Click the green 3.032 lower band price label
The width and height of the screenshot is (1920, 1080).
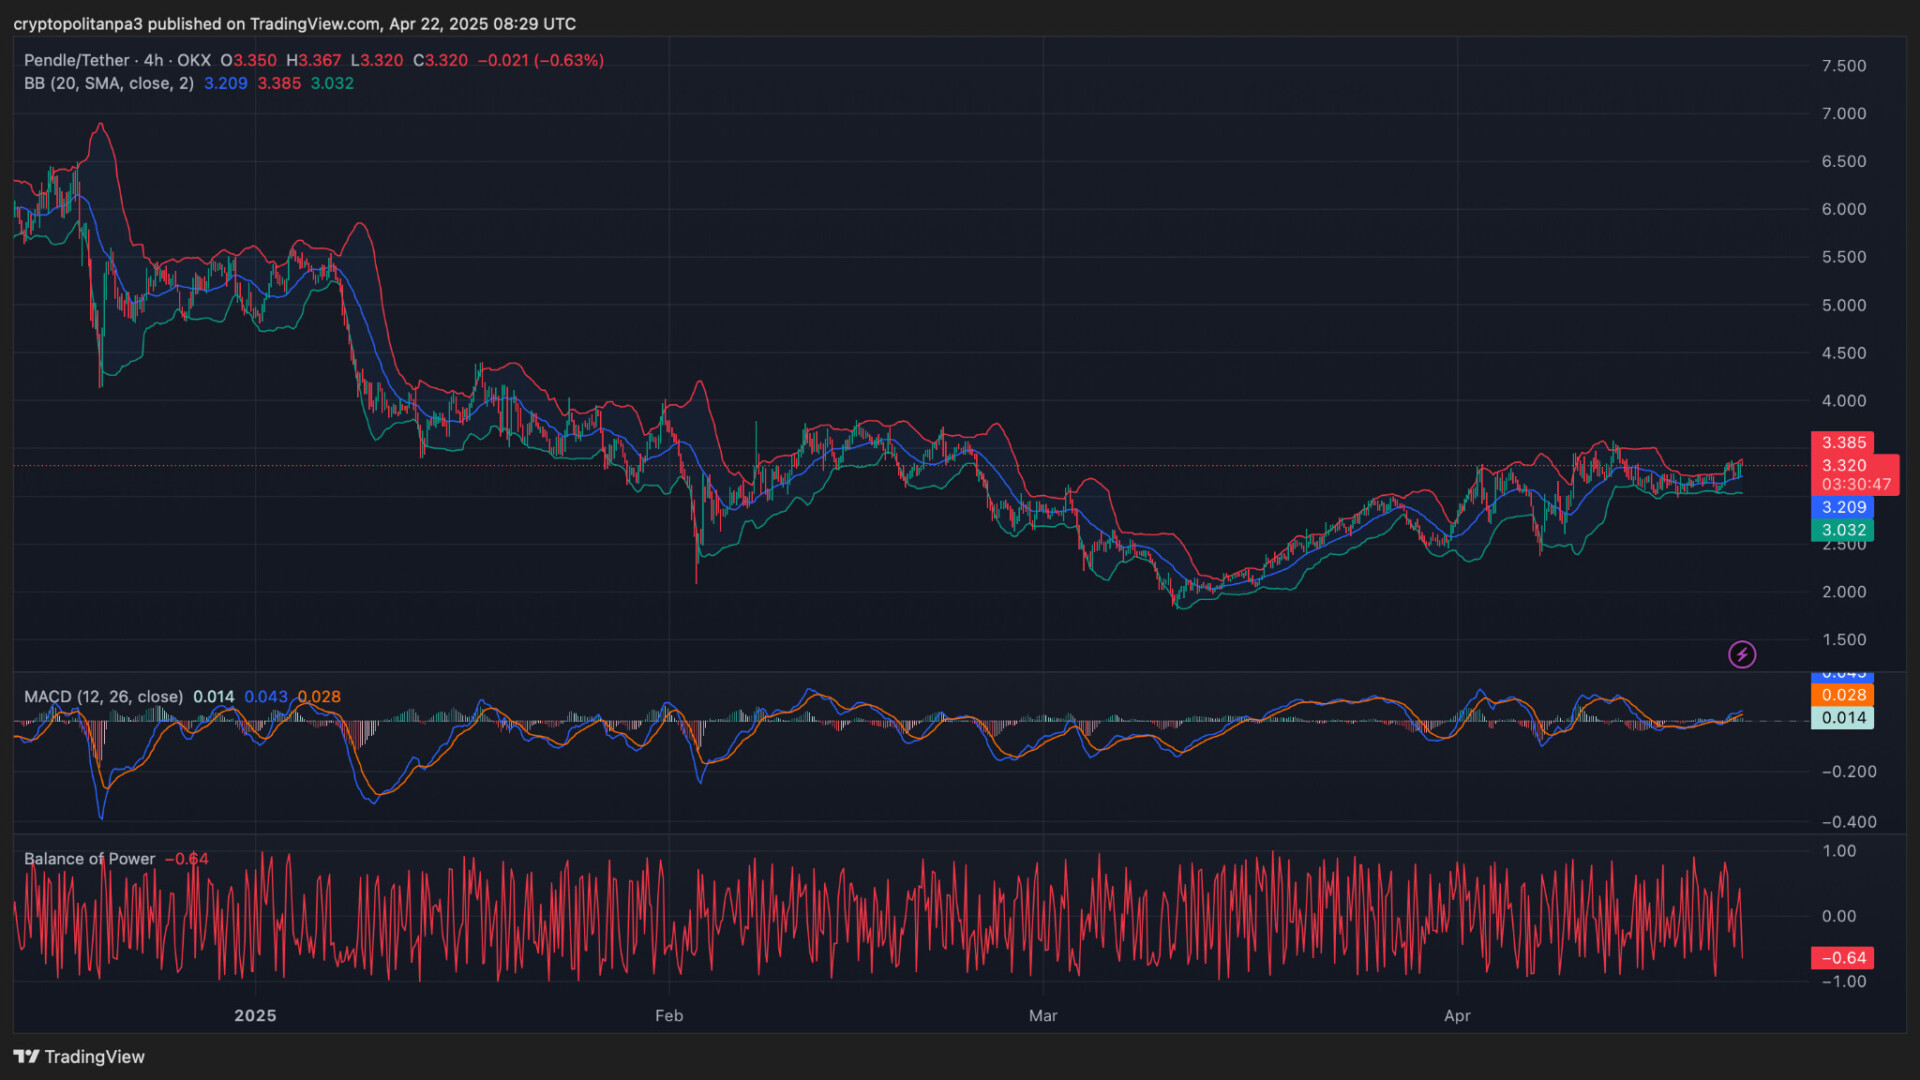(1842, 531)
